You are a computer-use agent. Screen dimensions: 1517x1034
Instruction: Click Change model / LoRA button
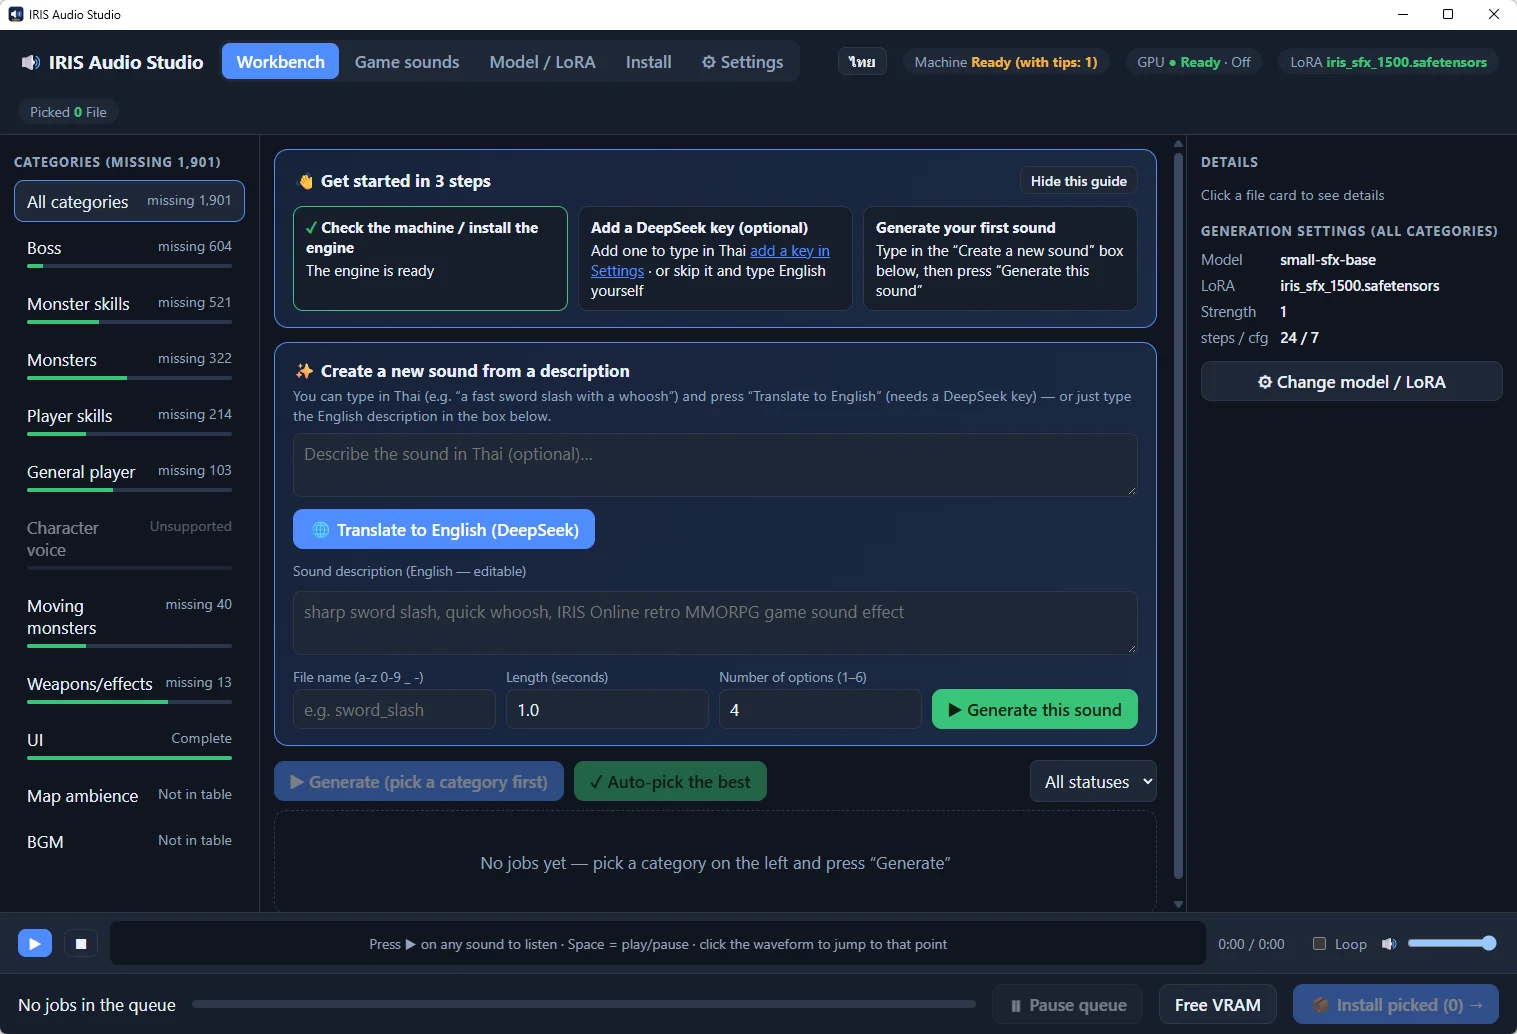coord(1351,382)
